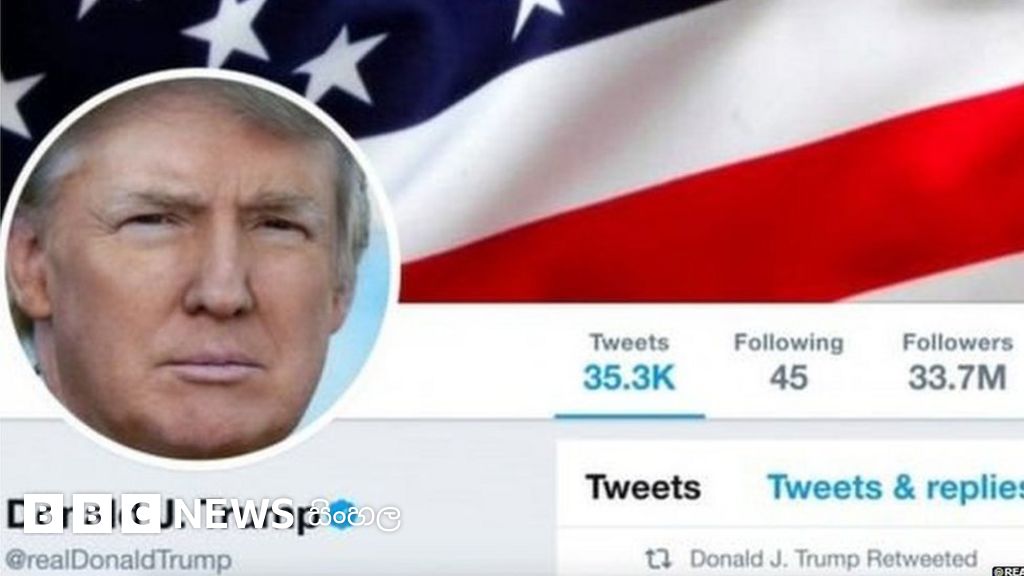The image size is (1024, 576).
Task: Click the retweet arrows icon
Action: pyautogui.click(x=658, y=559)
